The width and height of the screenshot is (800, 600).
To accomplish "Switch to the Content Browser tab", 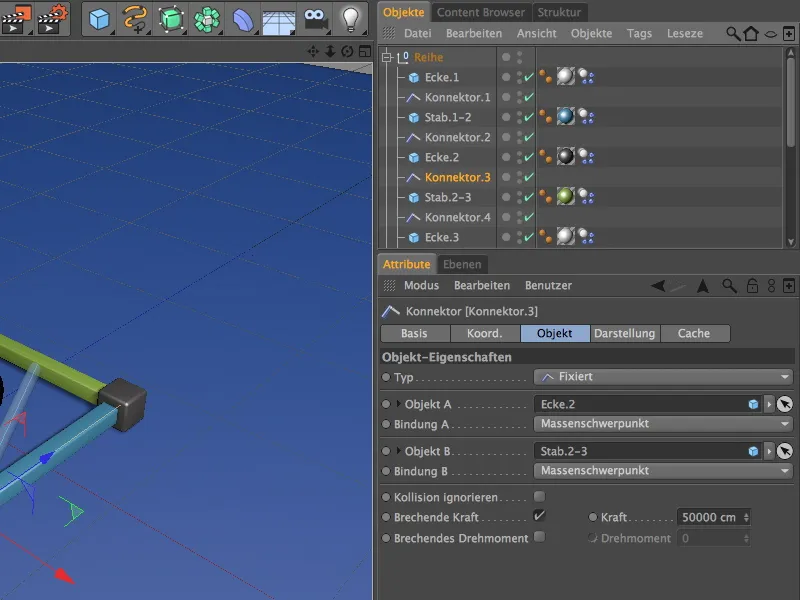I will [481, 12].
